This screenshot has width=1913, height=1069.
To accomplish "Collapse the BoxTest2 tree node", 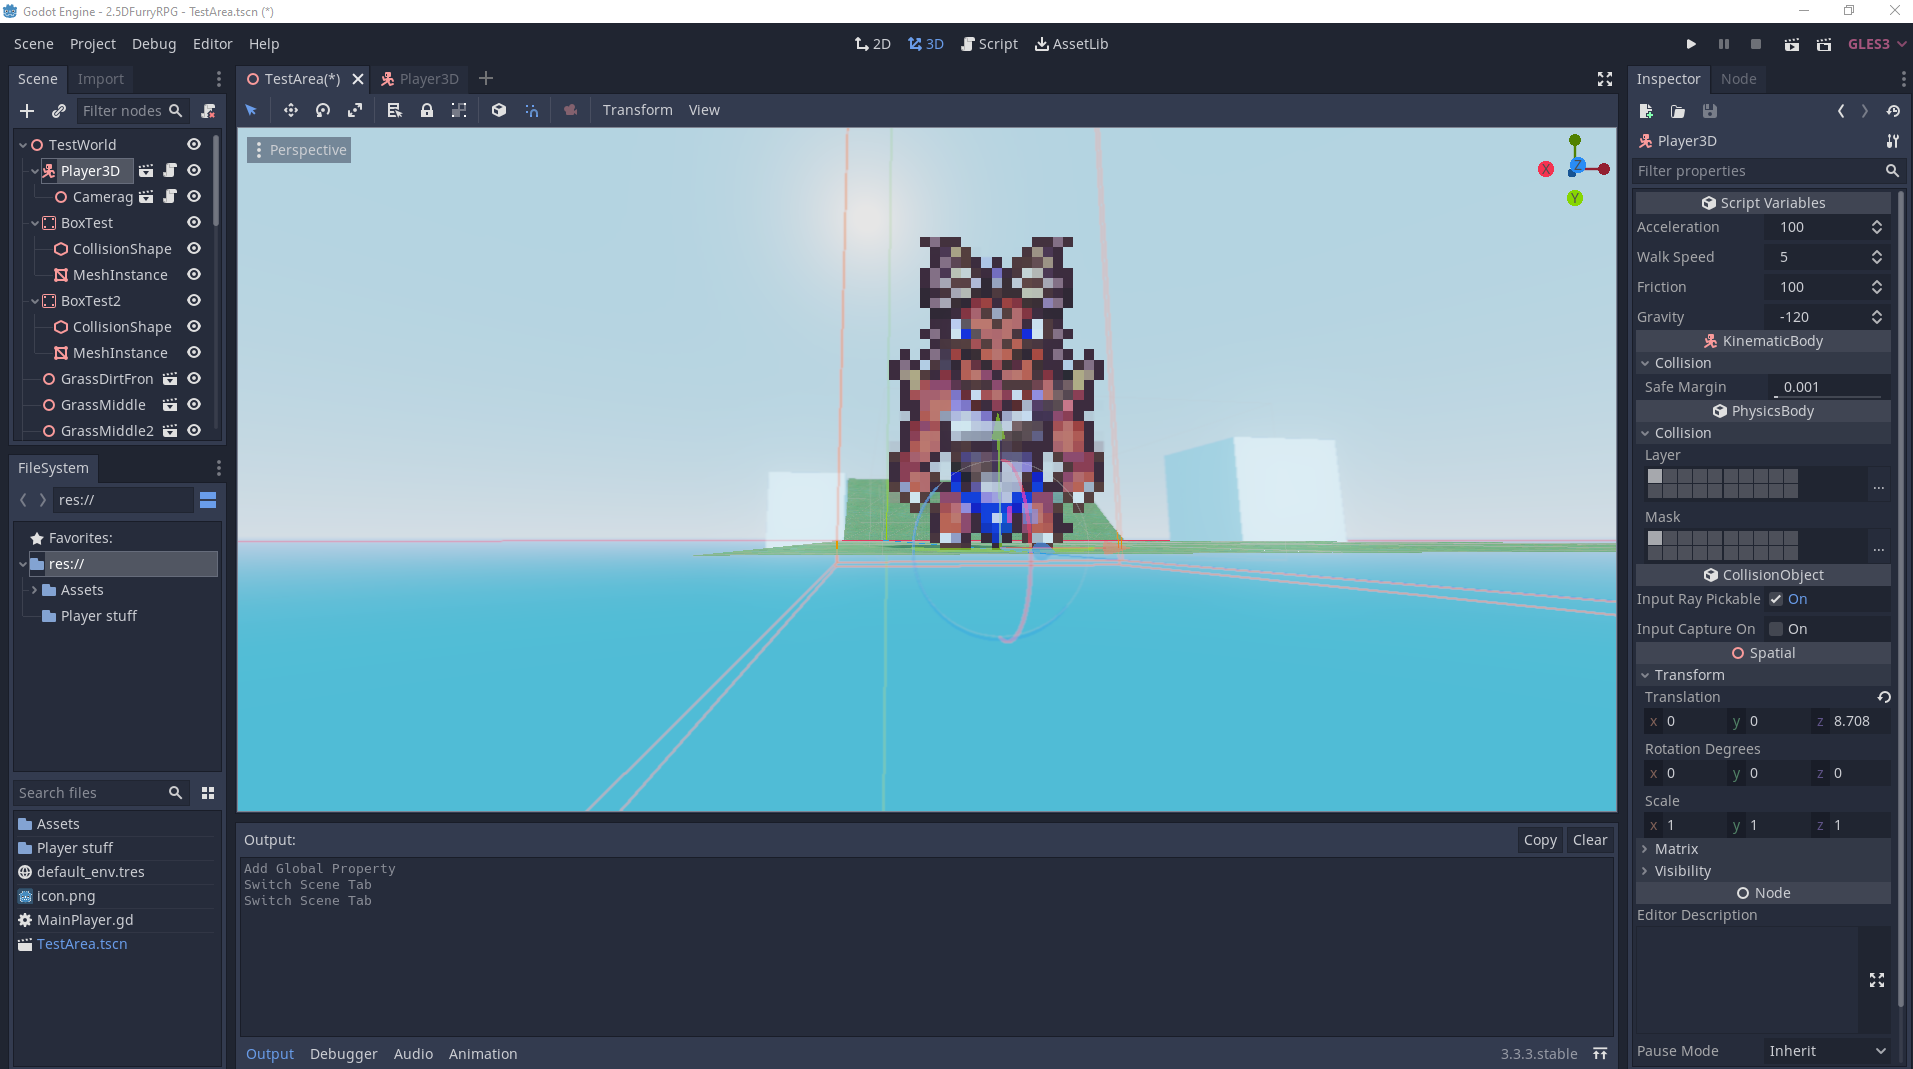I will 35,301.
